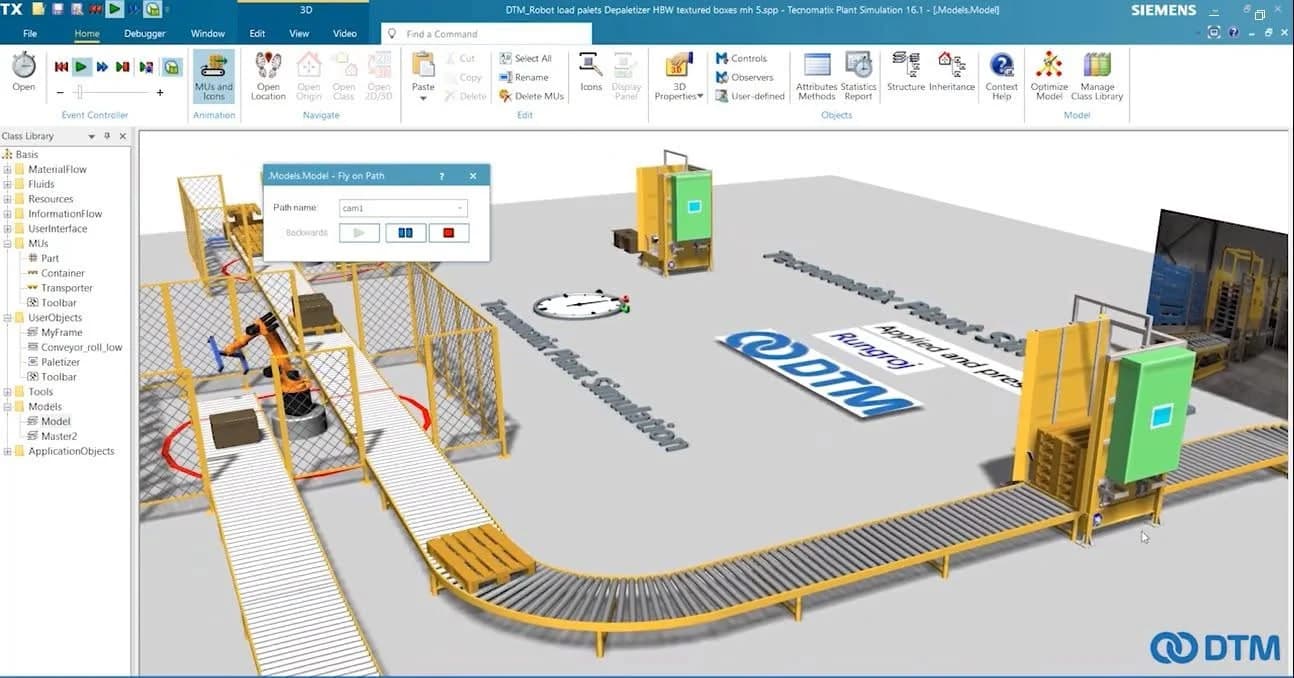Select Master2 under Models
The width and height of the screenshot is (1294, 678).
click(51, 436)
